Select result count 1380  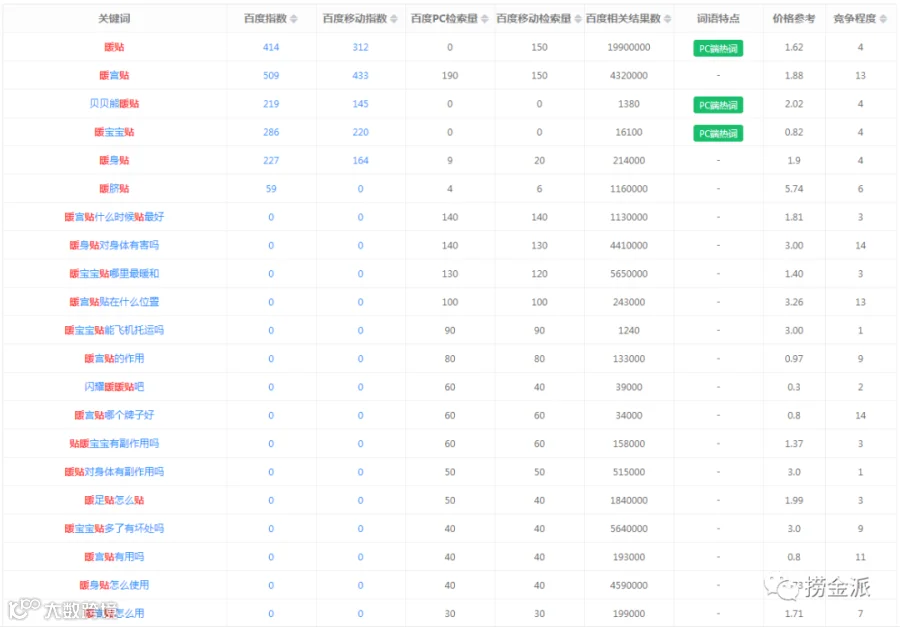(x=629, y=104)
